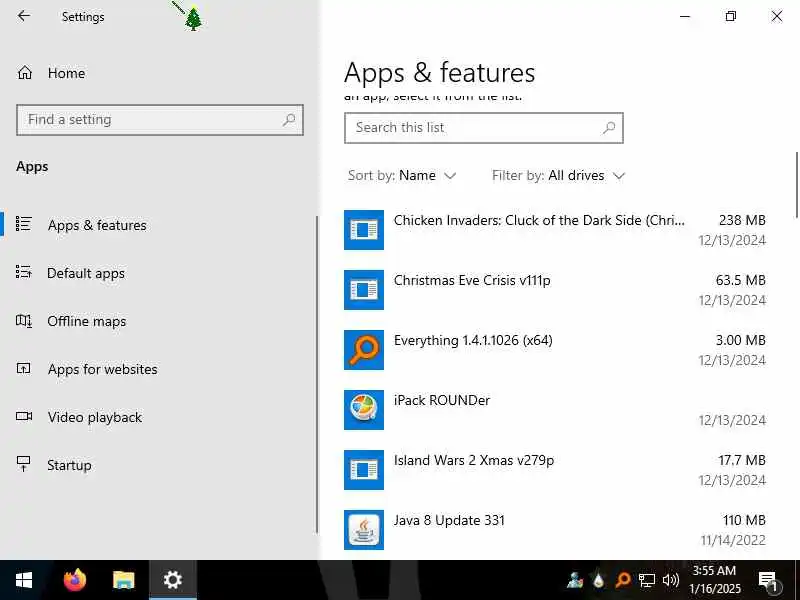This screenshot has height=600, width=800.
Task: Open File Explorer from the taskbar
Action: click(x=123, y=580)
